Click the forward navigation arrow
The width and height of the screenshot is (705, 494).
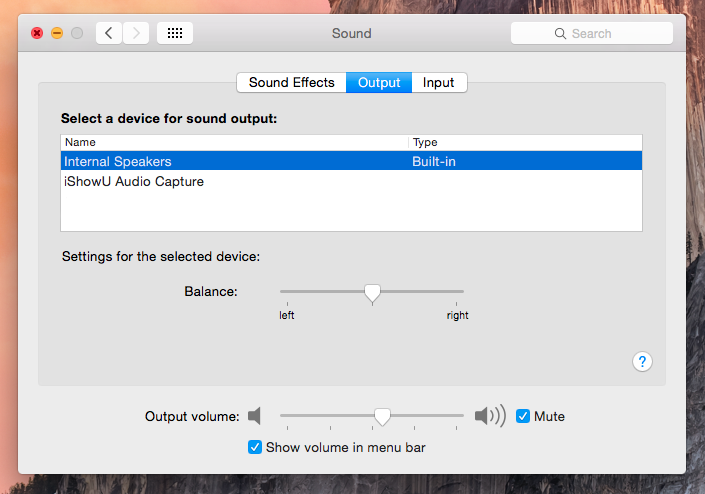pyautogui.click(x=136, y=33)
